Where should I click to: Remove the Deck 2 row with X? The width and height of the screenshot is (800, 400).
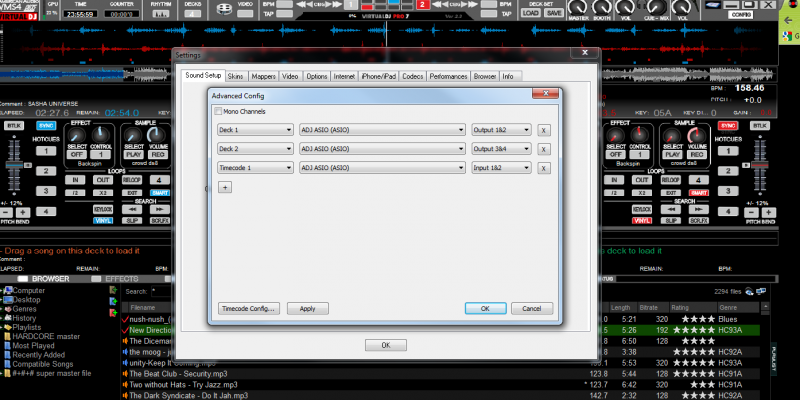click(x=543, y=149)
